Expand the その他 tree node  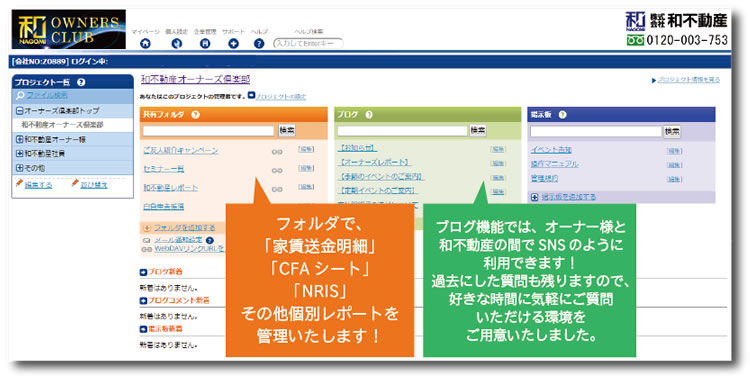20,168
